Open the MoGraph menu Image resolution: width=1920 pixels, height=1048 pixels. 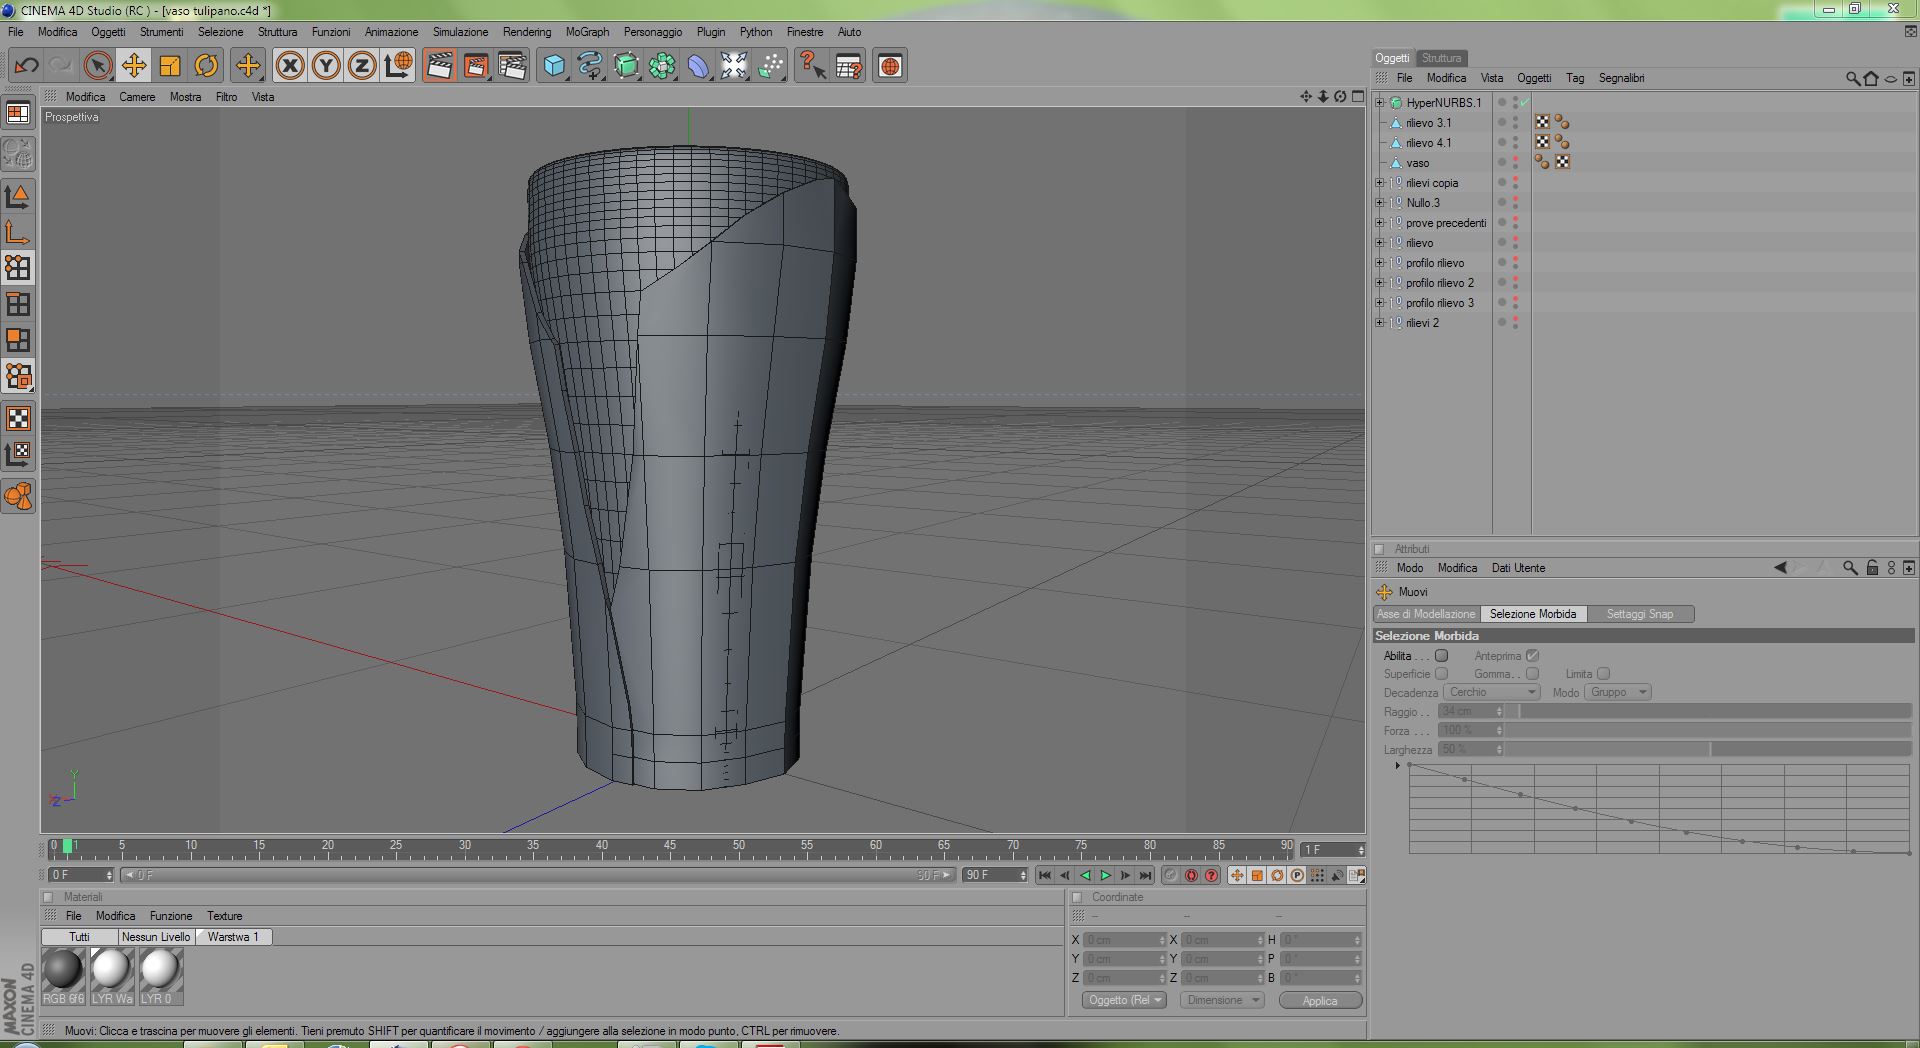[x=587, y=32]
